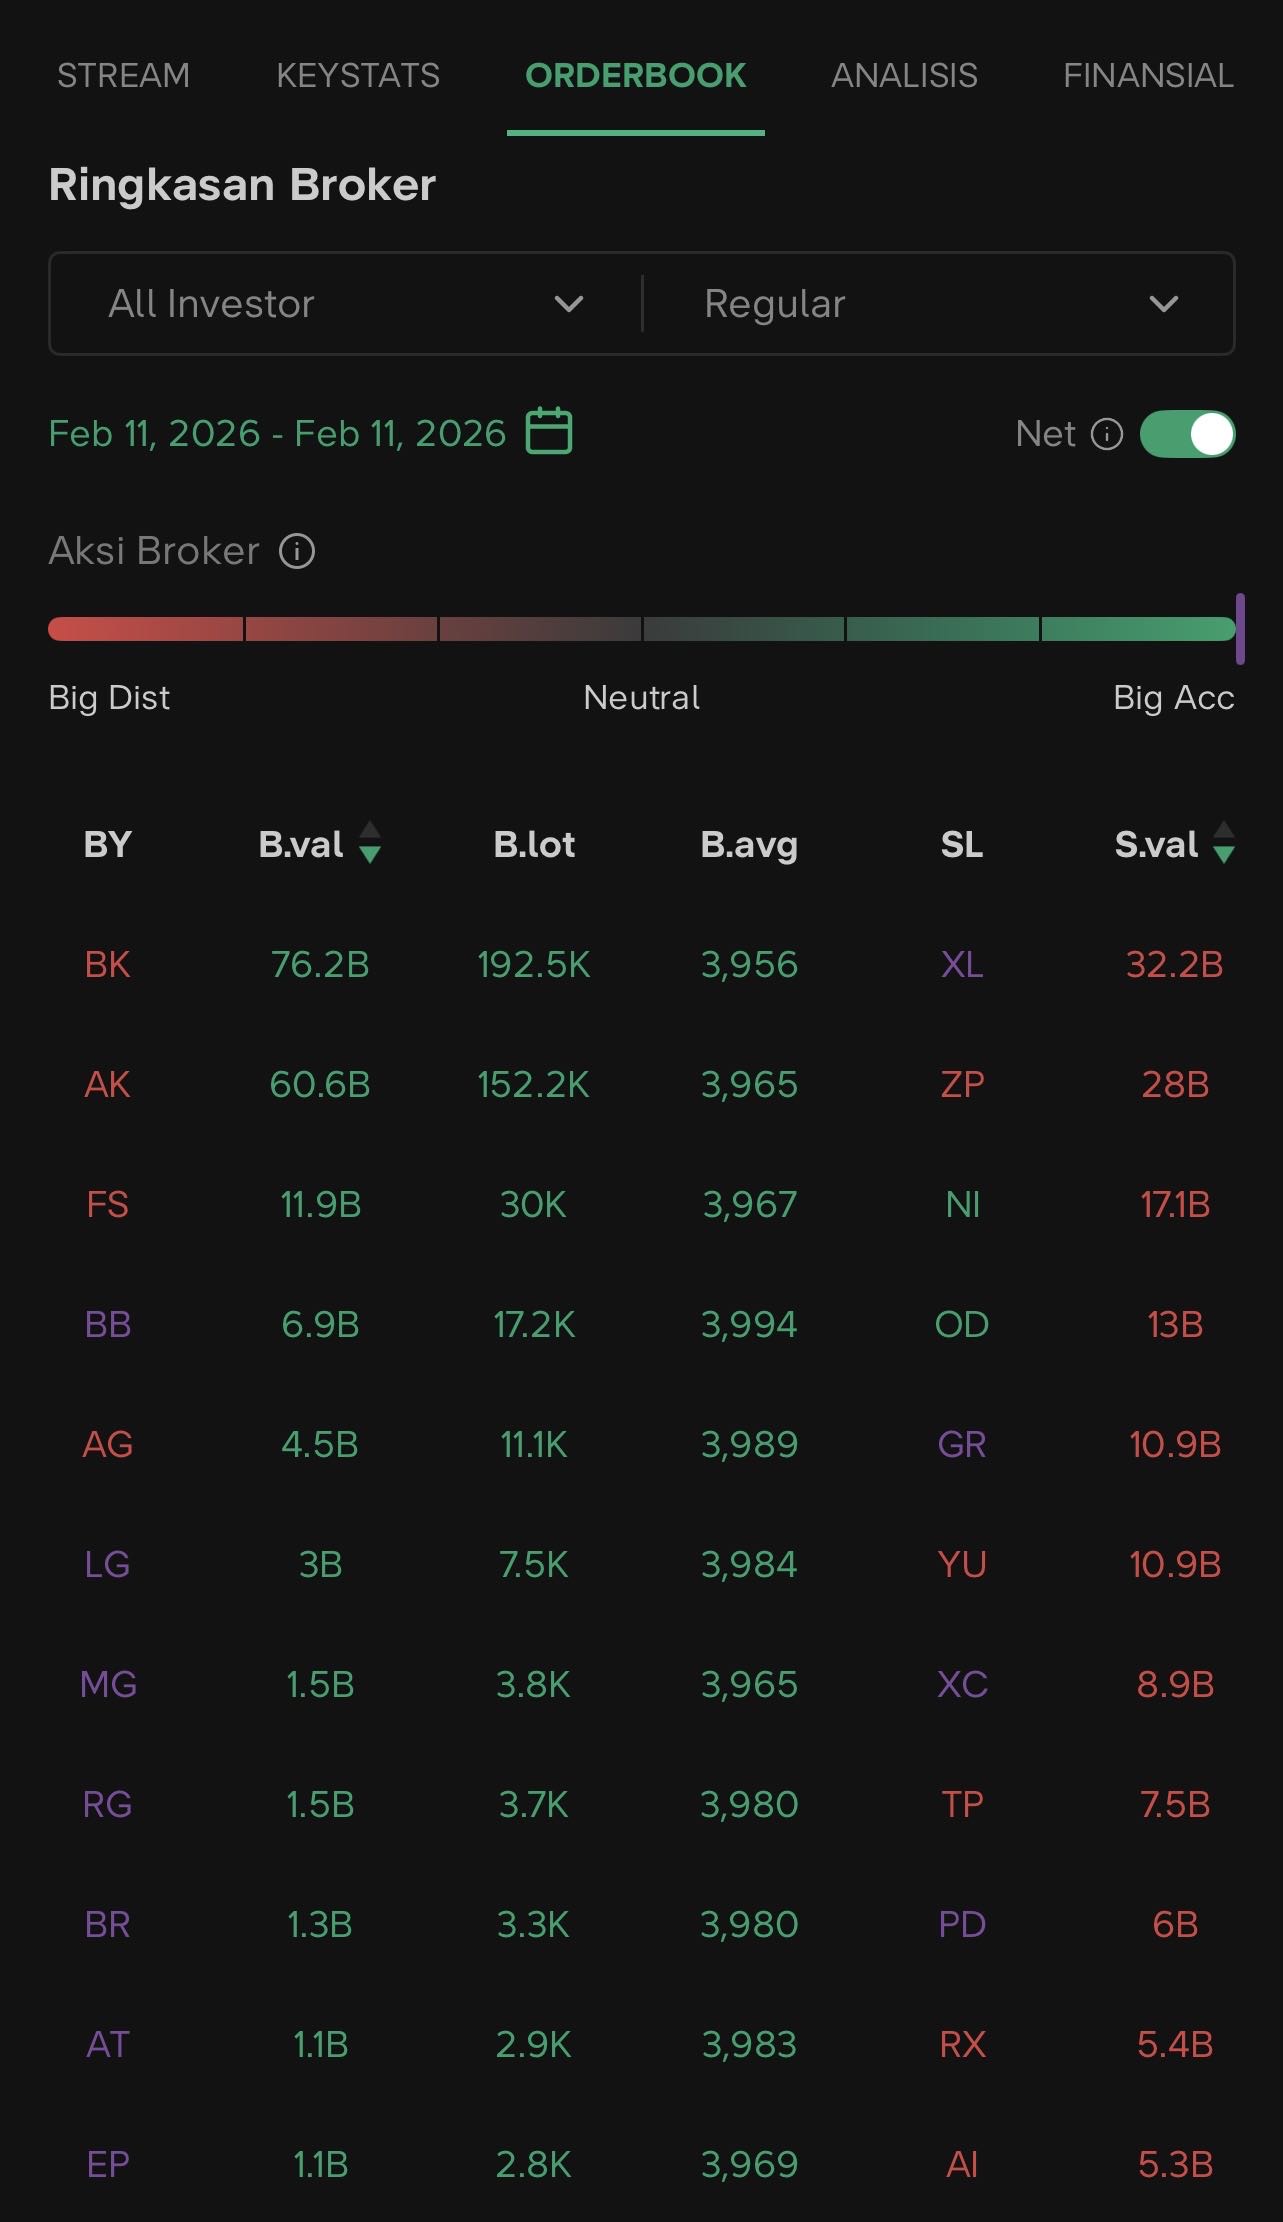Click the Net info icon

(1106, 434)
